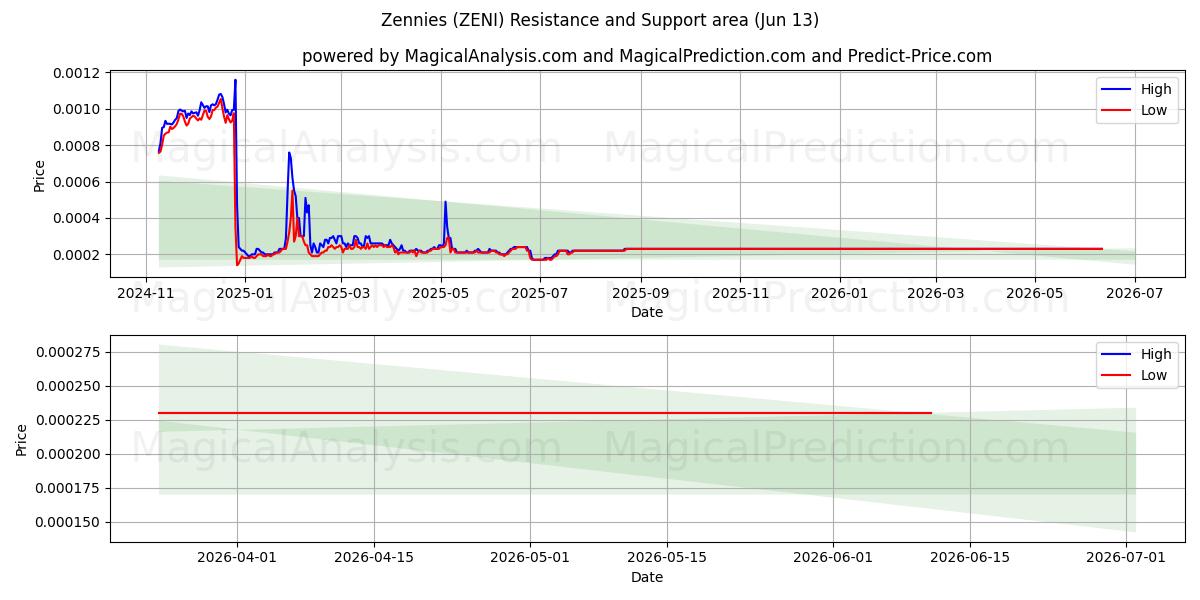Image resolution: width=1200 pixels, height=600 pixels.
Task: Select 'High' in the lower chart legend
Action: point(1156,354)
